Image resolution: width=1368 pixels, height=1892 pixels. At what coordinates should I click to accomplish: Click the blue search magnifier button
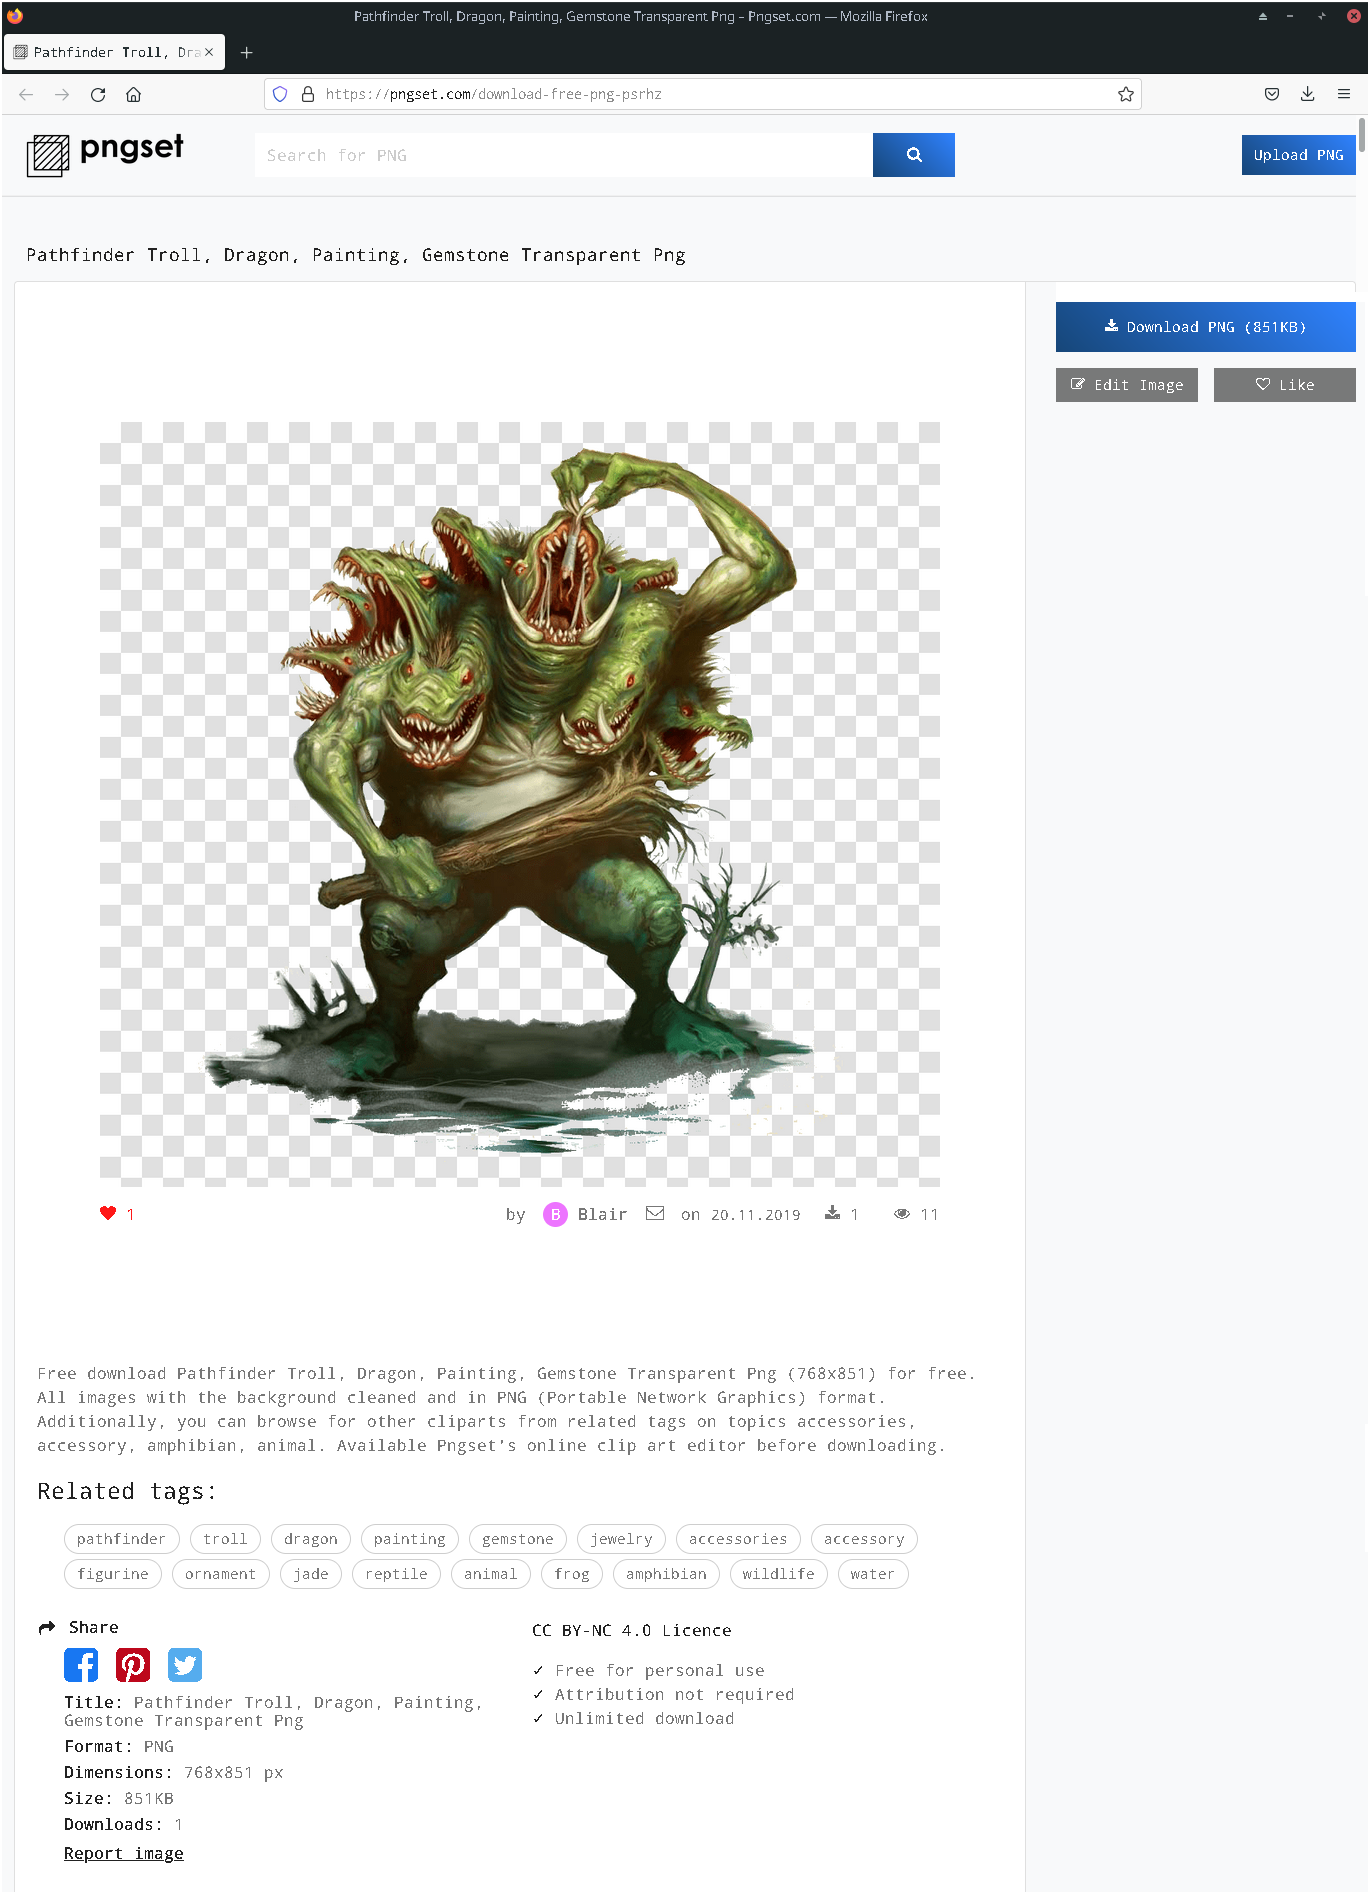coord(913,155)
